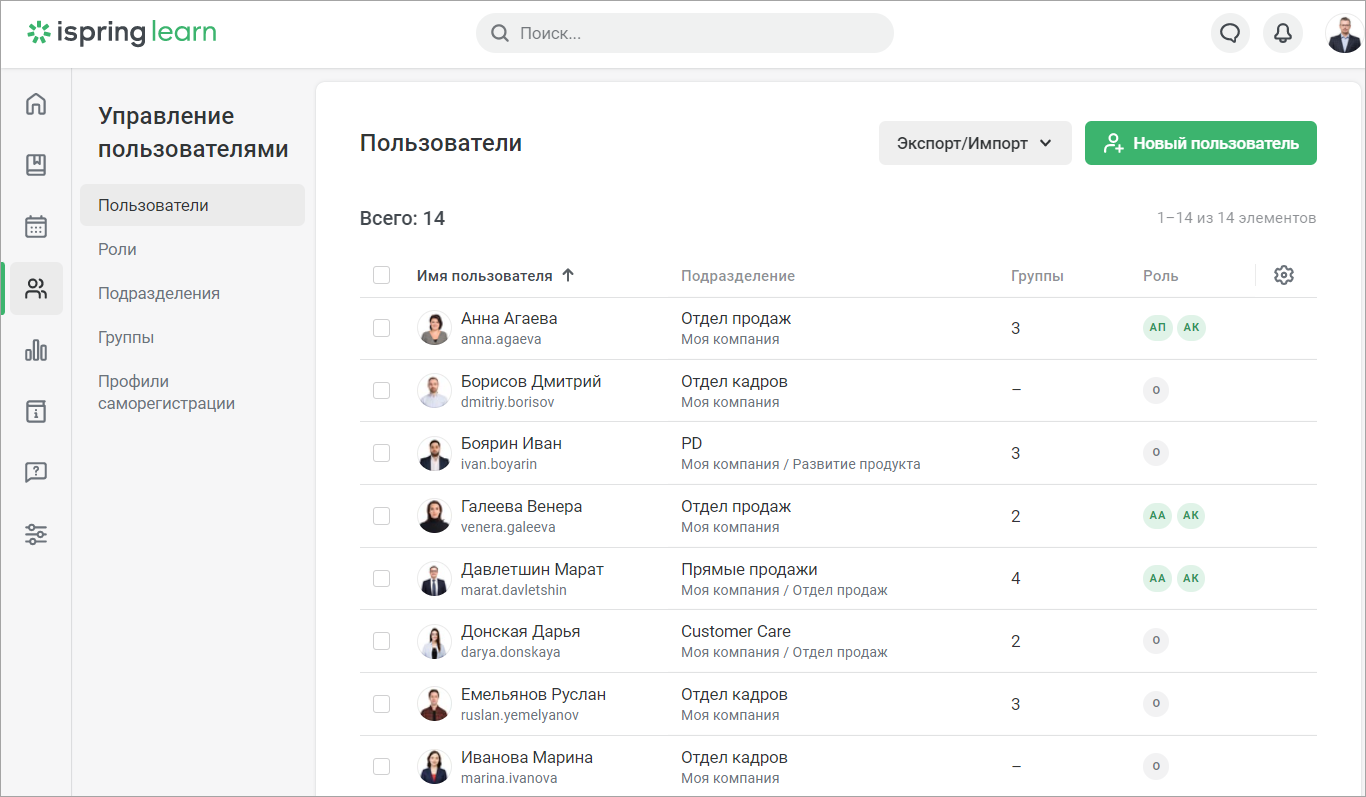Click the О role badge for Борисов Дмитрий
1366x797 pixels.
(x=1156, y=391)
